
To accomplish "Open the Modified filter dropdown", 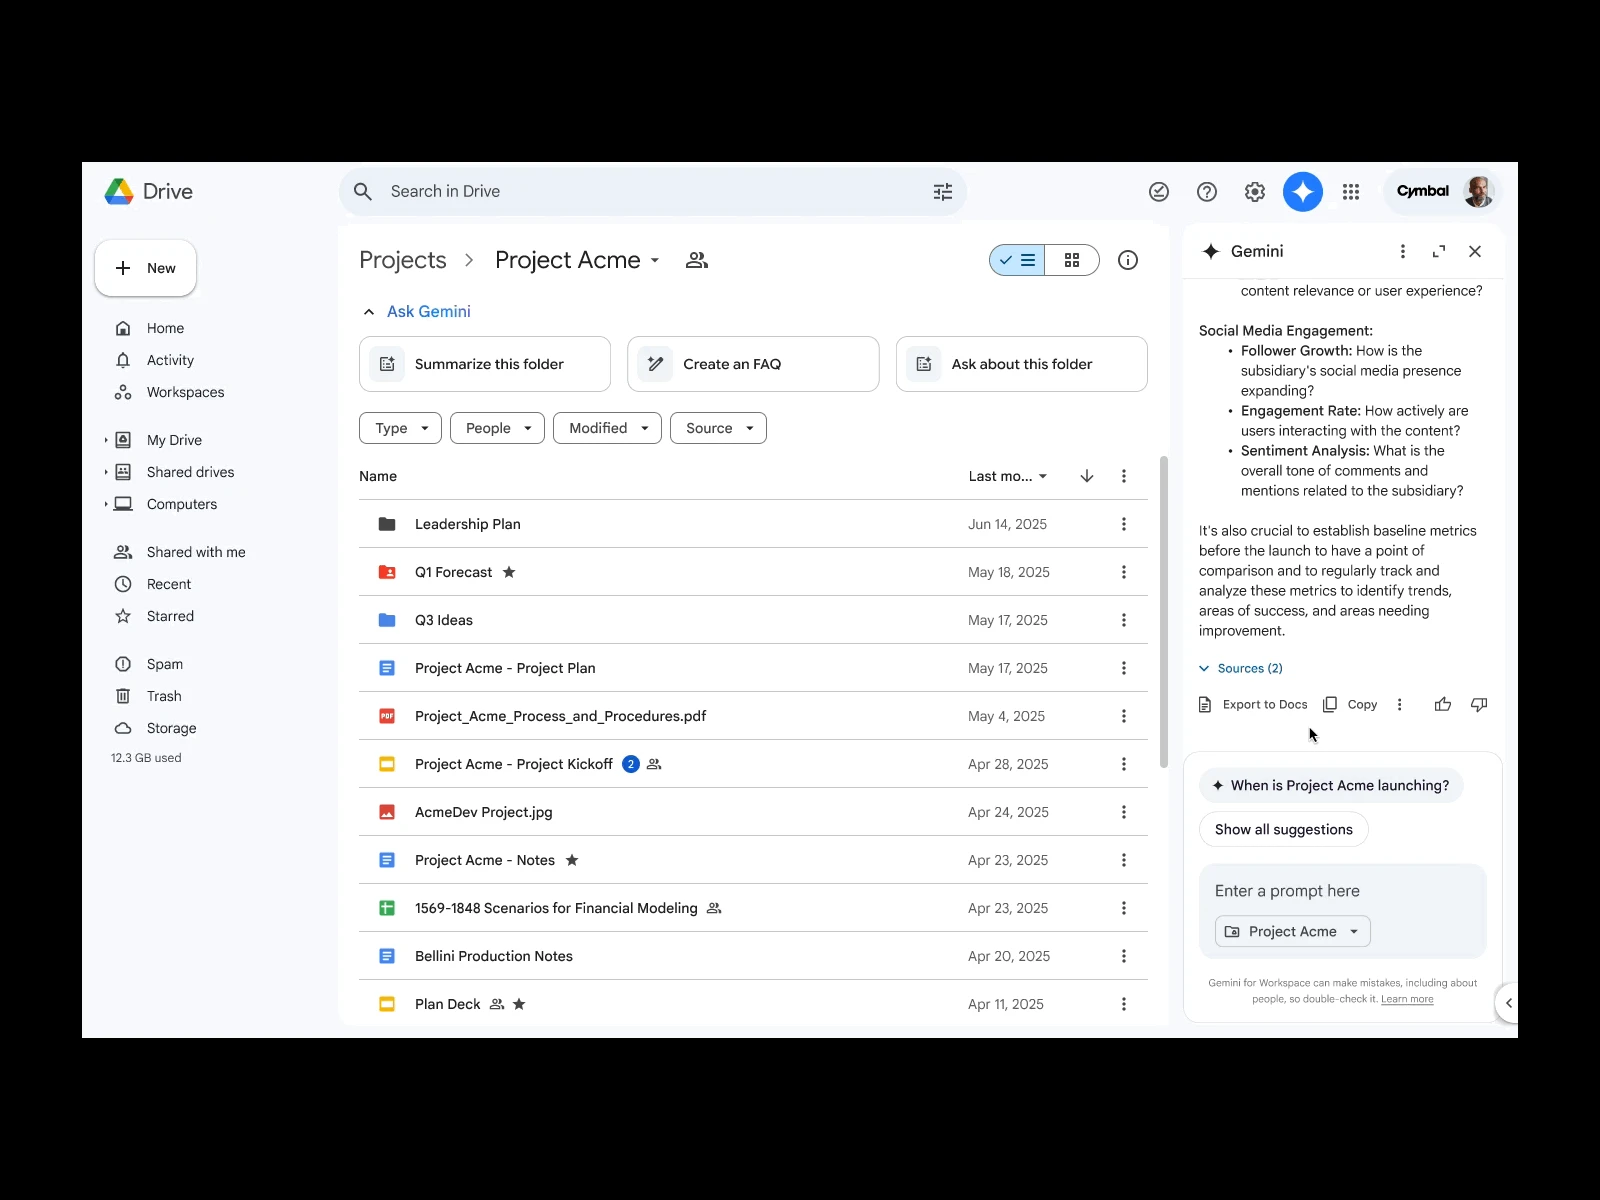I will 607,428.
